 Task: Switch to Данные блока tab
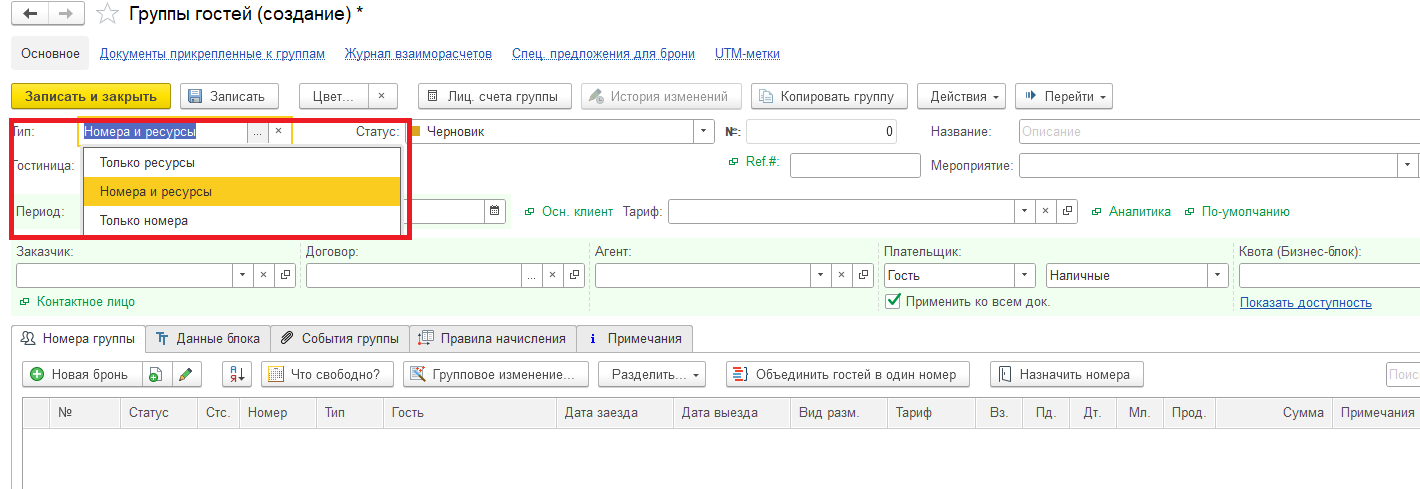click(209, 338)
